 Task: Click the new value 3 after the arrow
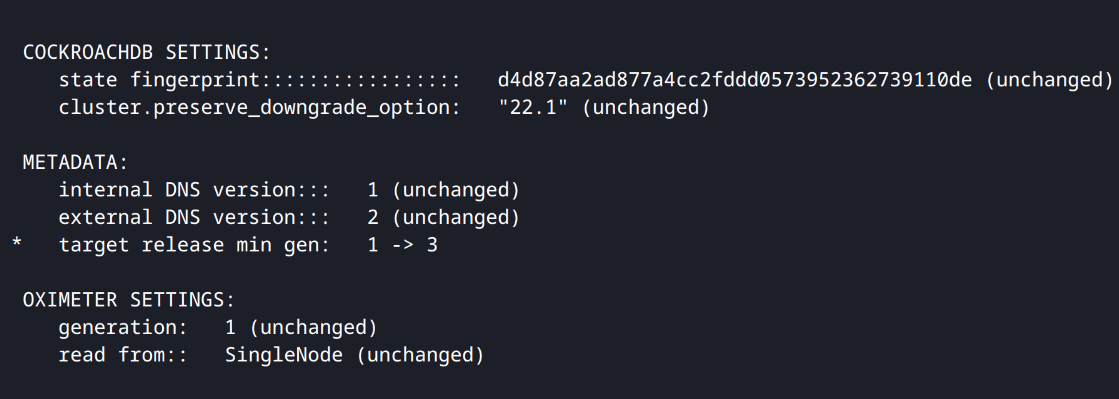[432, 245]
